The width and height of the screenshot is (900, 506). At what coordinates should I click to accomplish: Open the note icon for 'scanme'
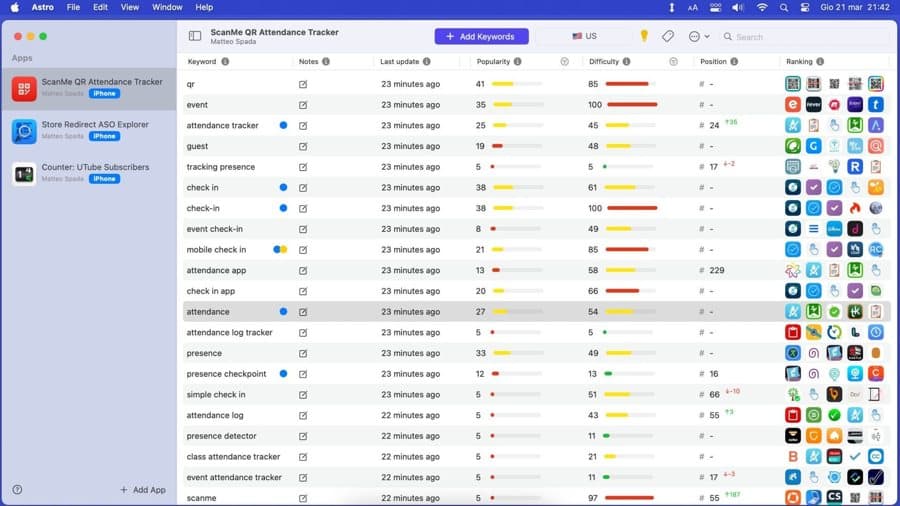(x=303, y=498)
